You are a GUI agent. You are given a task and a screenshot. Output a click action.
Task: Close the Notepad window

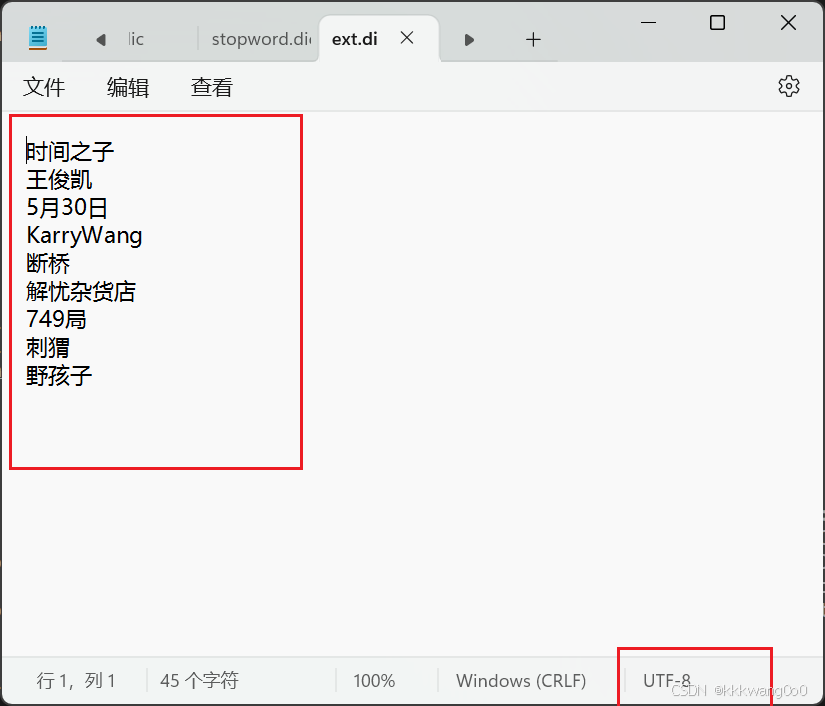tap(788, 23)
